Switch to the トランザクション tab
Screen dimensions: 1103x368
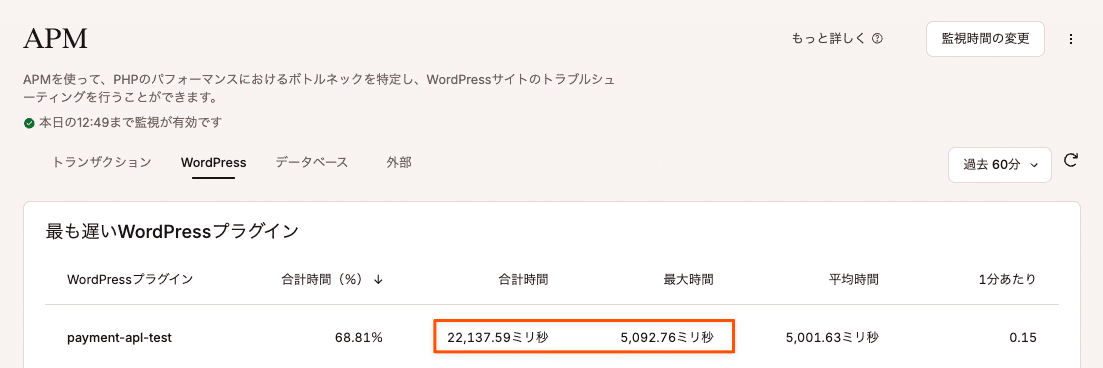pos(101,163)
